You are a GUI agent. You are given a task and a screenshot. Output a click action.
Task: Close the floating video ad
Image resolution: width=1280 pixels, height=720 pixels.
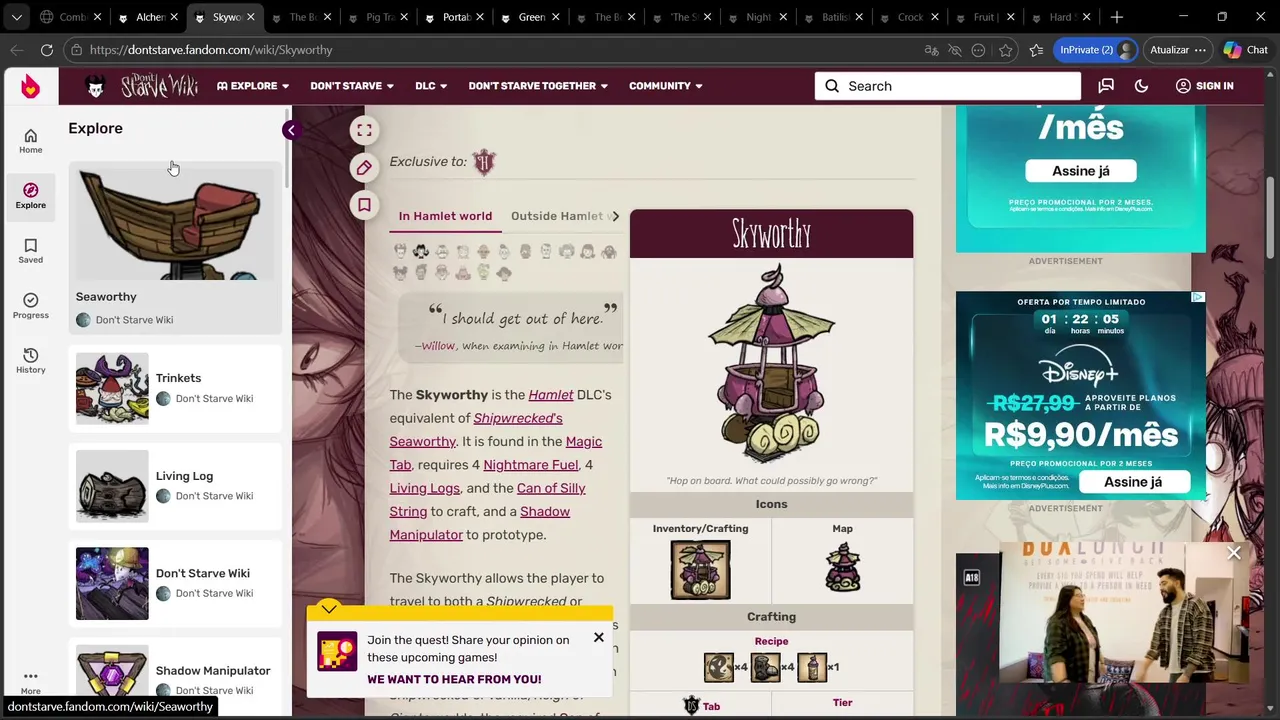pyautogui.click(x=1234, y=553)
